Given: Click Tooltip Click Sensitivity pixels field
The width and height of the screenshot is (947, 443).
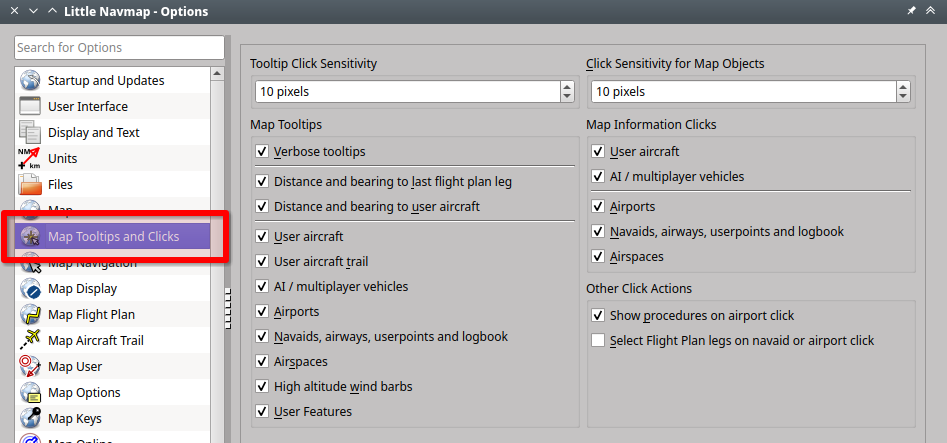Looking at the screenshot, I should 408,92.
